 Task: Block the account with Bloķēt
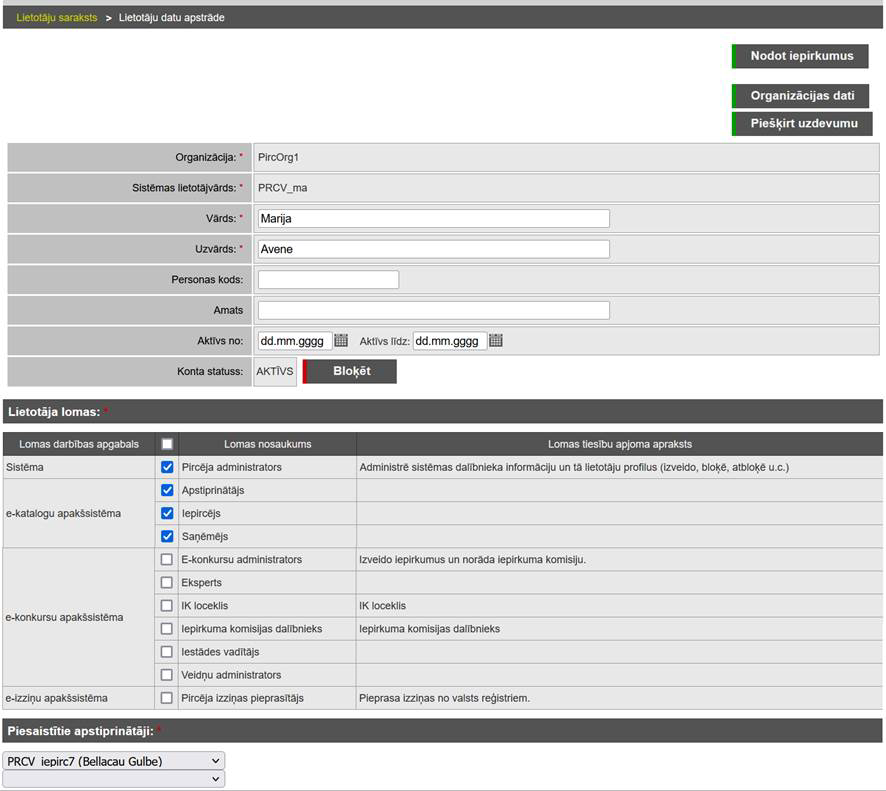point(350,371)
